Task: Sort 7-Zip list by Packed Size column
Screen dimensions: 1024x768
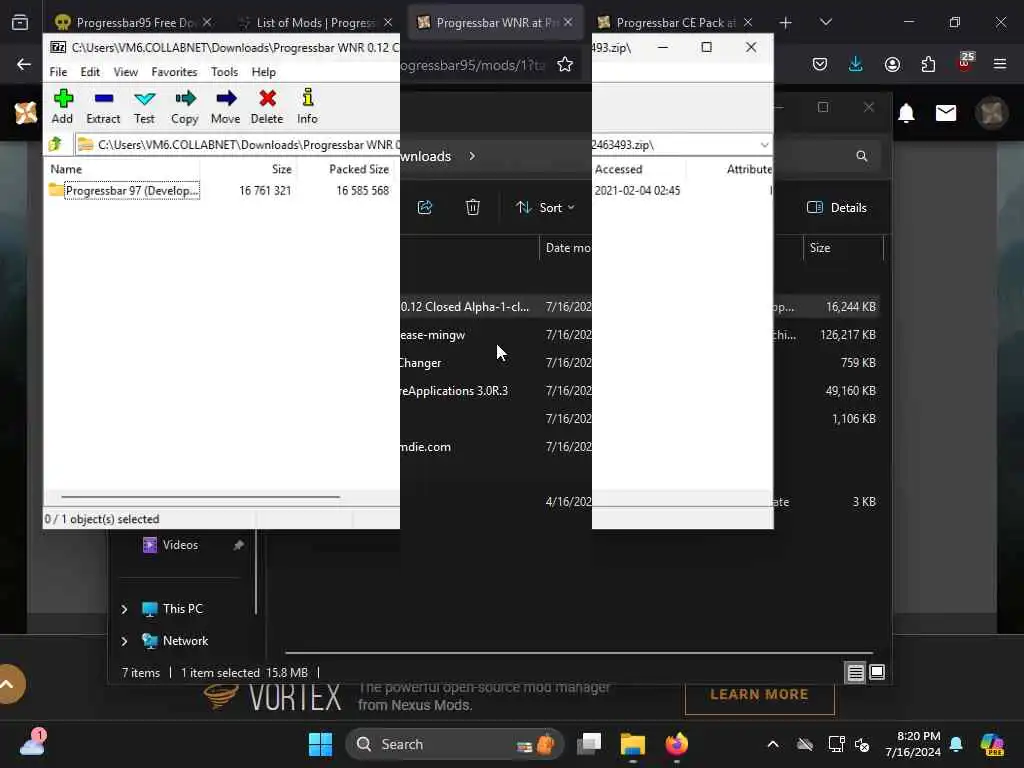Action: (359, 169)
